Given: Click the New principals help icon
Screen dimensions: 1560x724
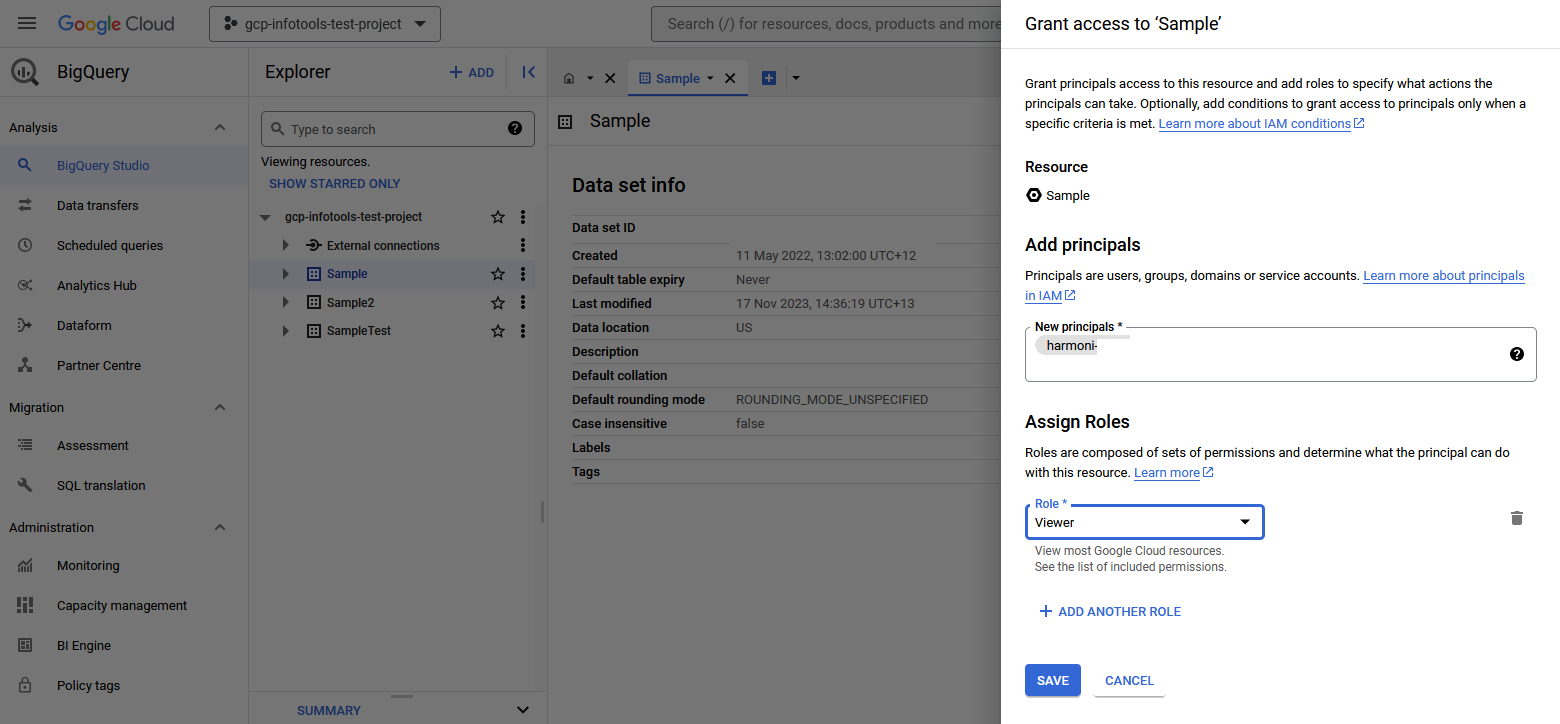Looking at the screenshot, I should pos(1517,354).
